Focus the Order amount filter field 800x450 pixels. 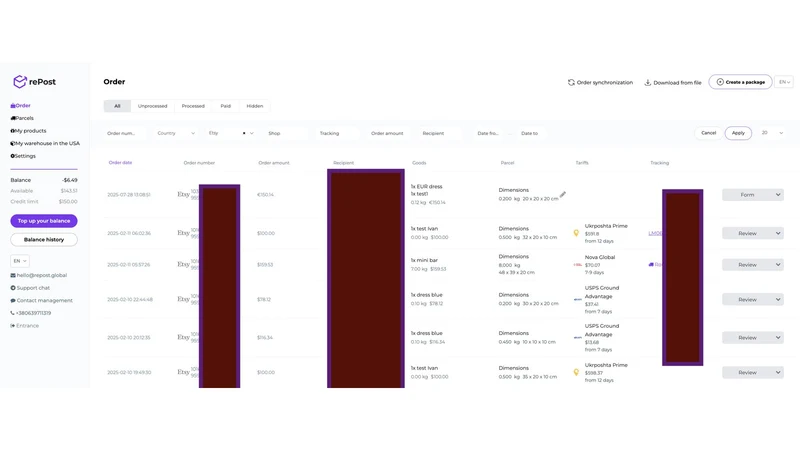coord(389,133)
